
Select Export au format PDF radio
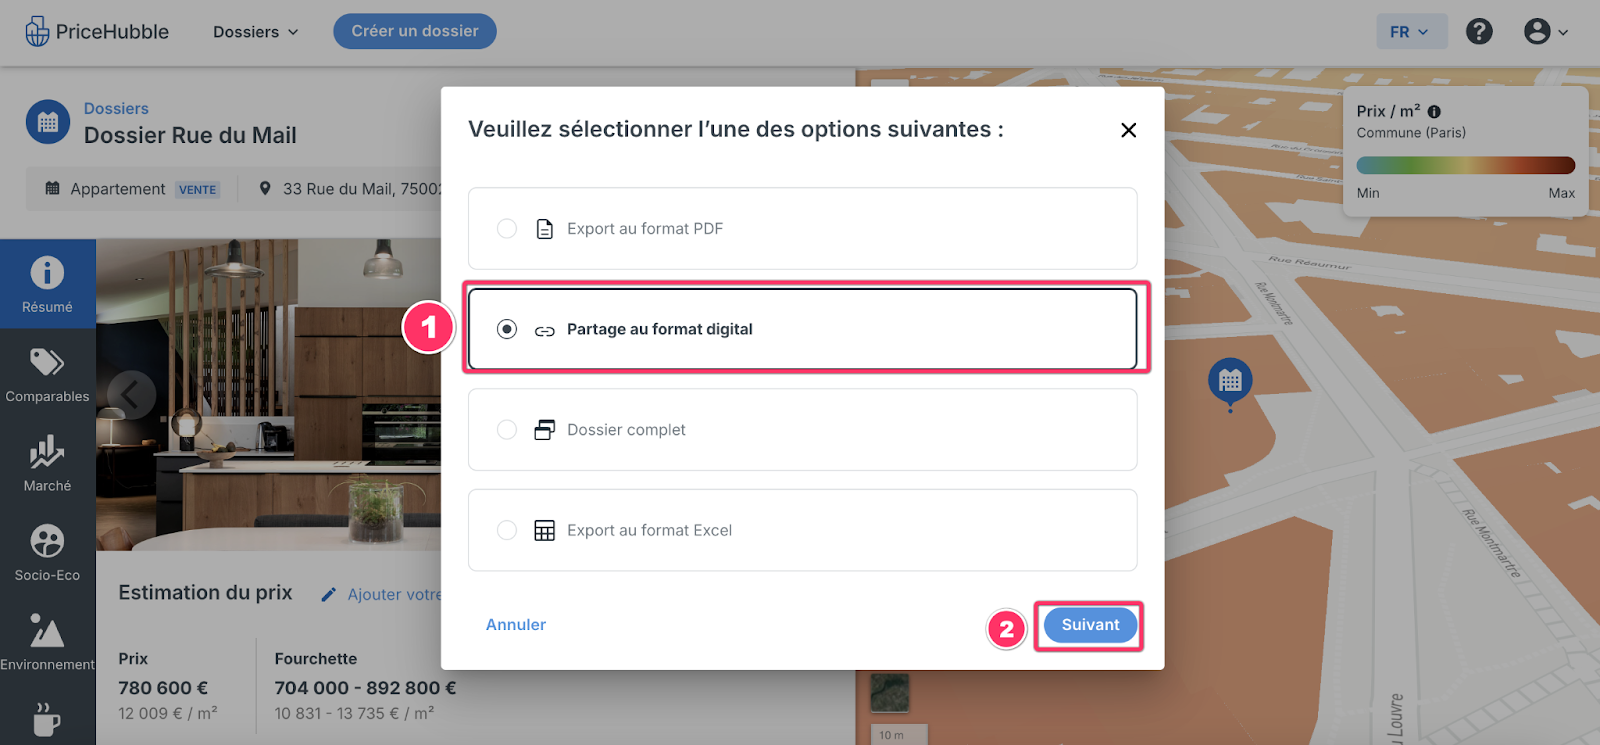tap(507, 229)
